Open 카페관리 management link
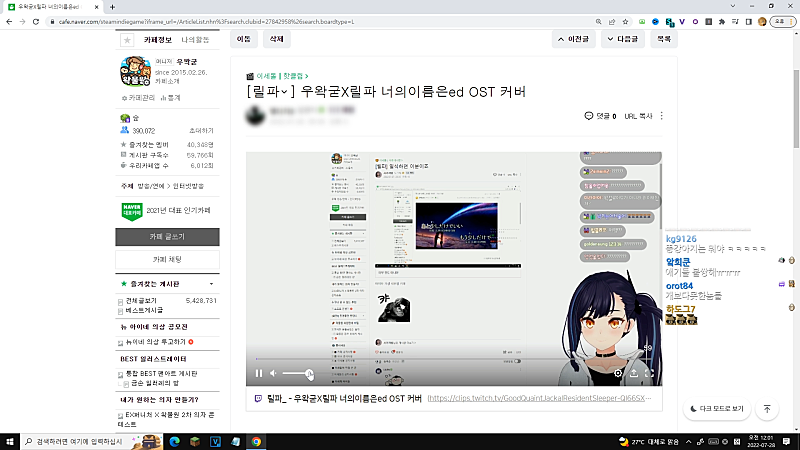Image resolution: width=800 pixels, height=450 pixels. (138, 98)
